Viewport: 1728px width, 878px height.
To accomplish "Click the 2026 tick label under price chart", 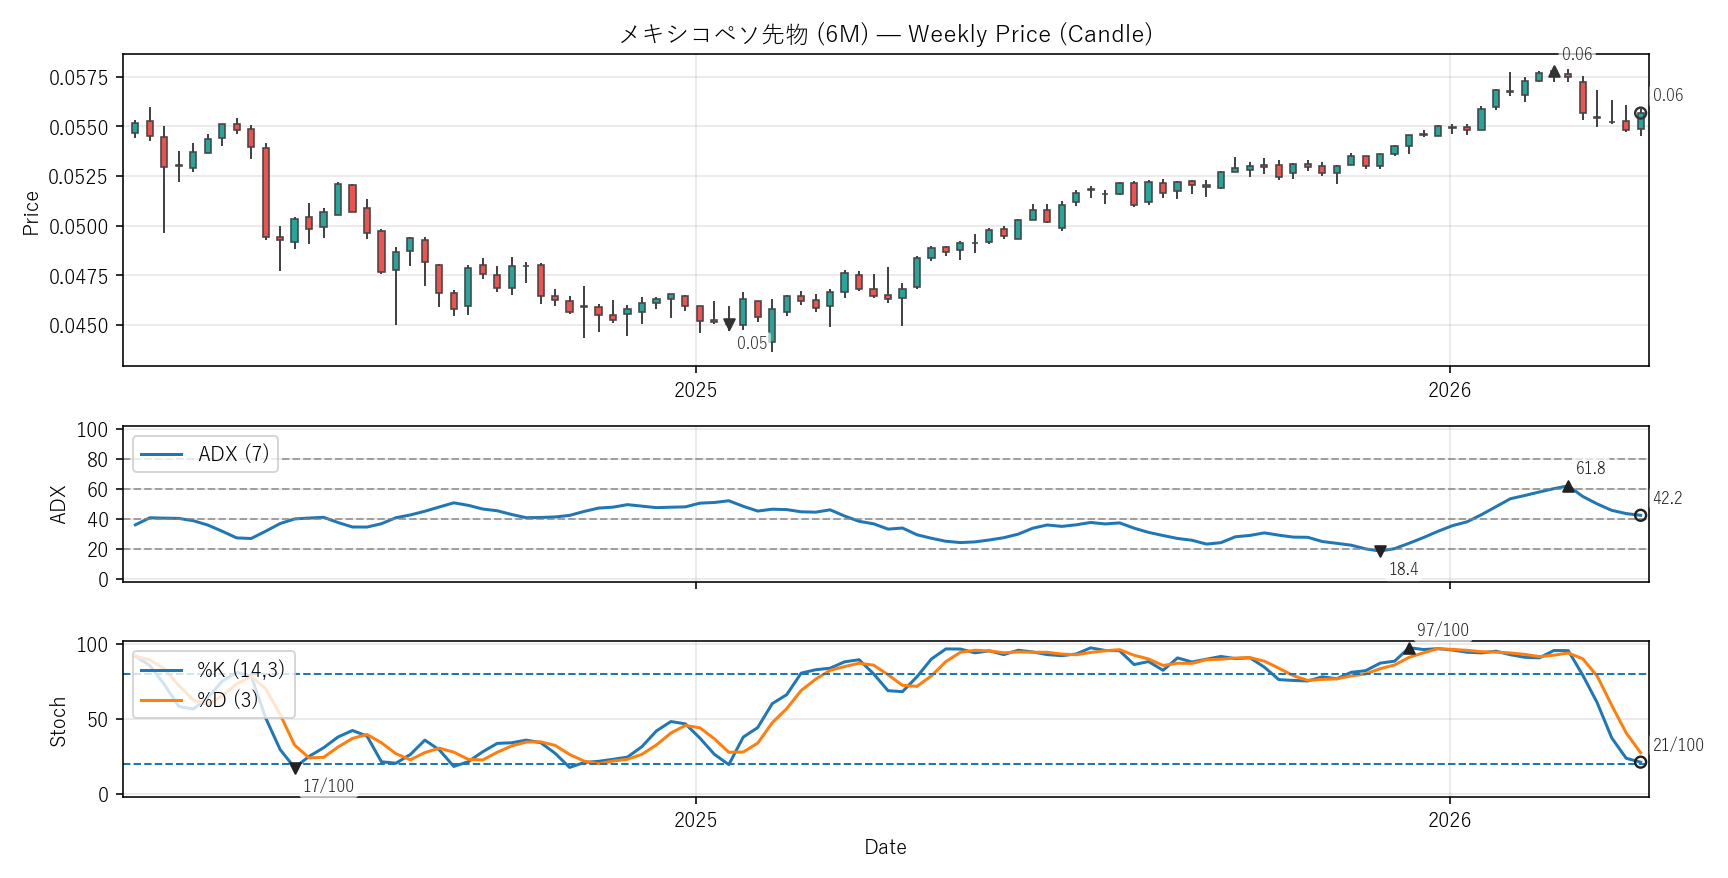I will [1449, 390].
